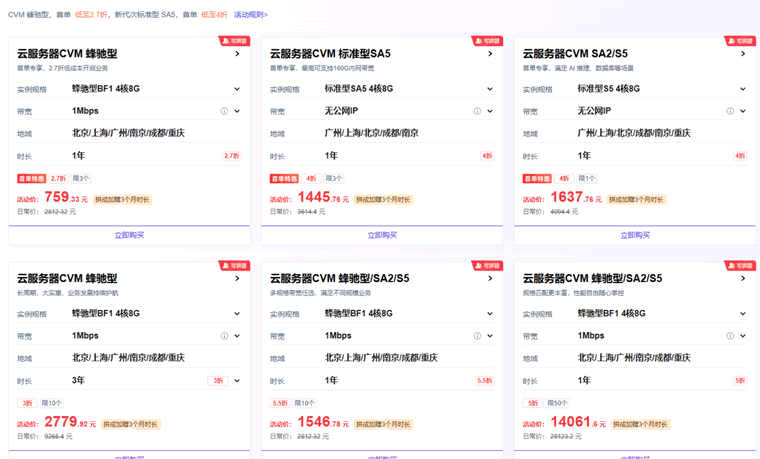
Task: Expand 实例规格 dropdown on 1546.78 元 card
Action: tap(490, 314)
